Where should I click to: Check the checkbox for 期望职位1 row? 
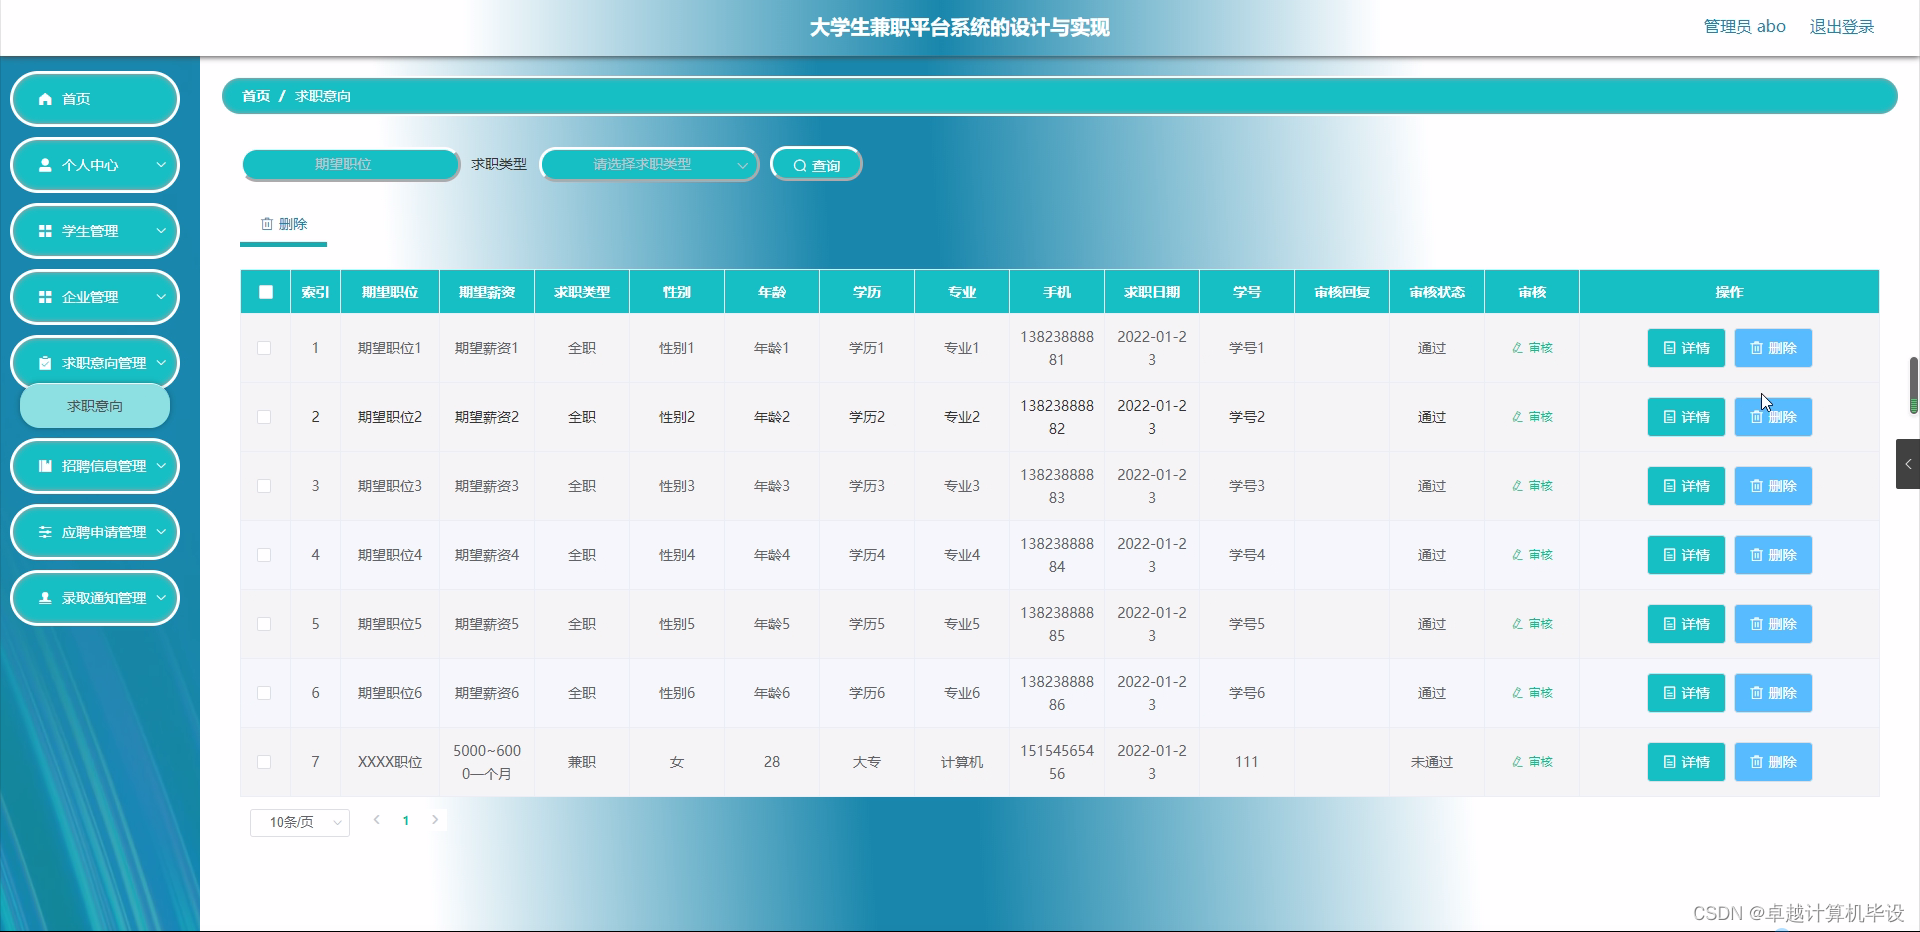[264, 348]
